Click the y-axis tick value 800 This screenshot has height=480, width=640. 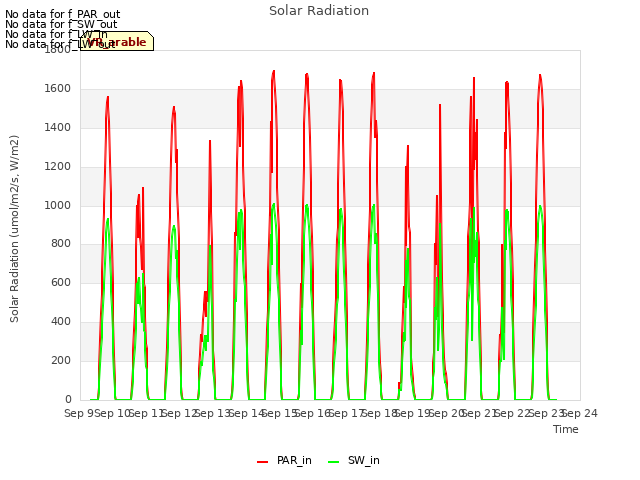pos(61,244)
